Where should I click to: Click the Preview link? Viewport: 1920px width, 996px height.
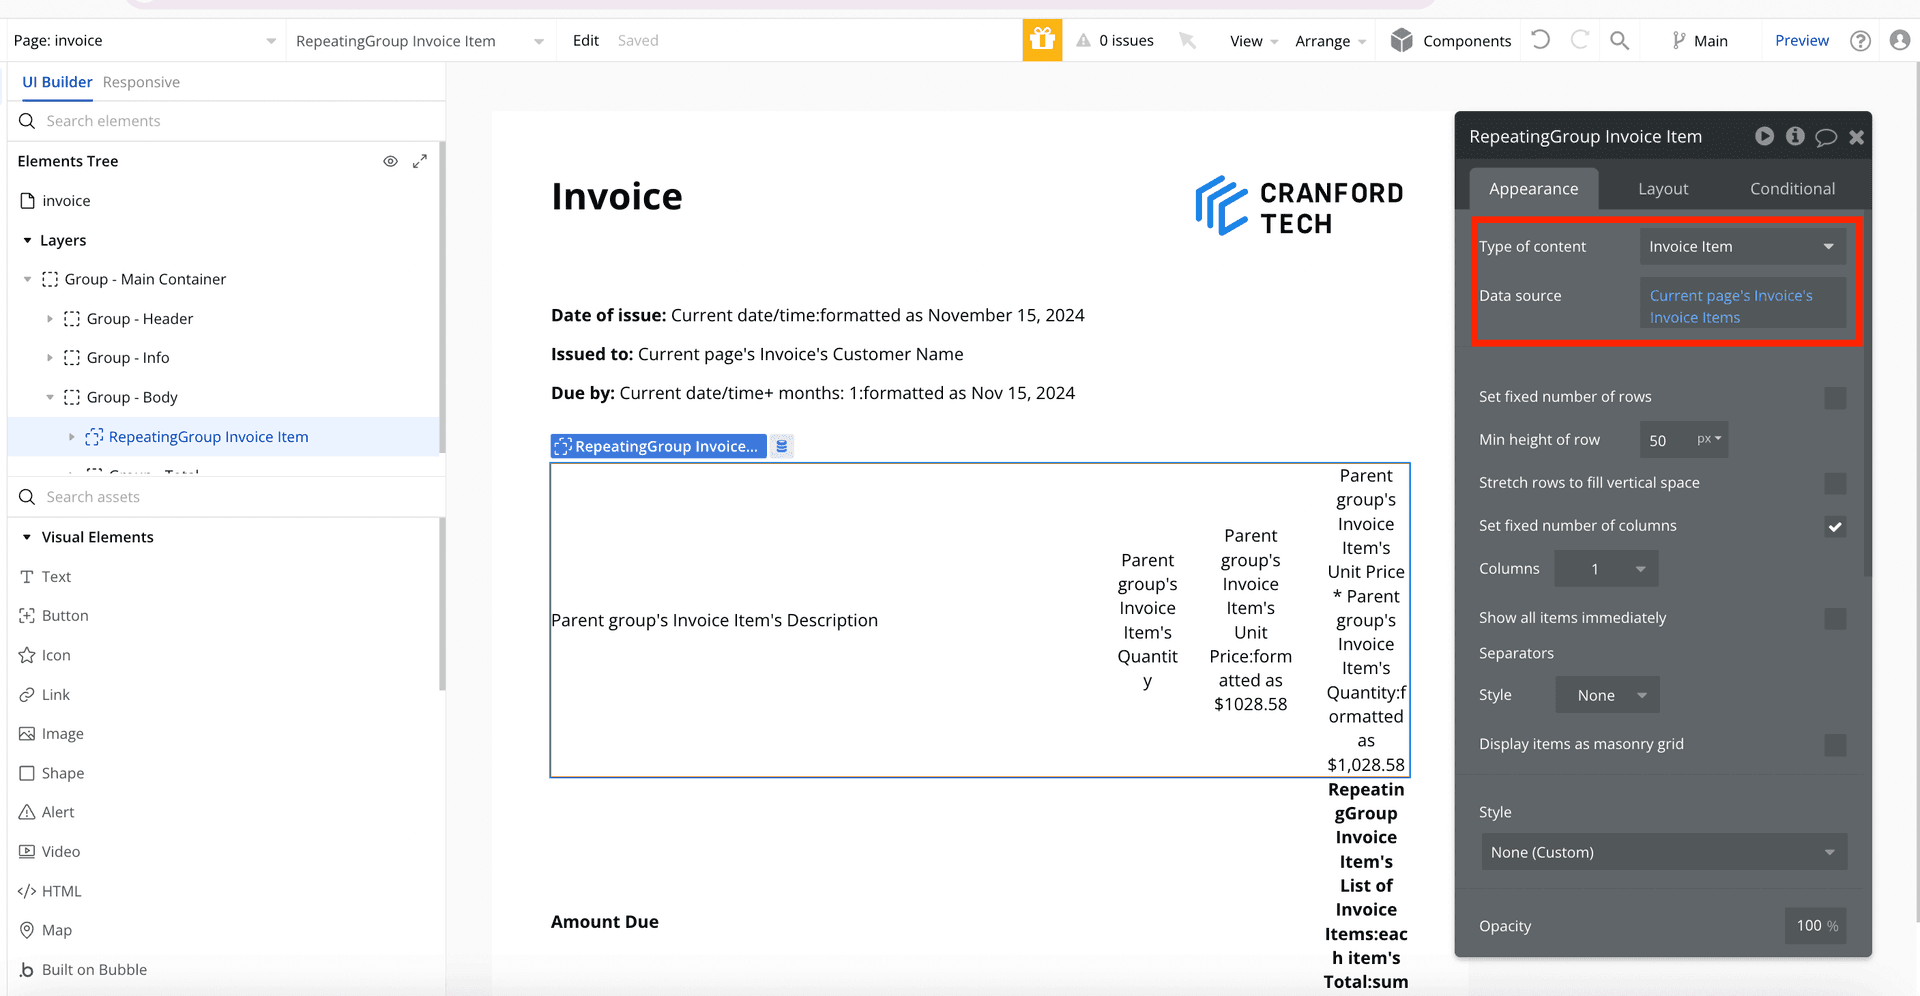(x=1801, y=41)
